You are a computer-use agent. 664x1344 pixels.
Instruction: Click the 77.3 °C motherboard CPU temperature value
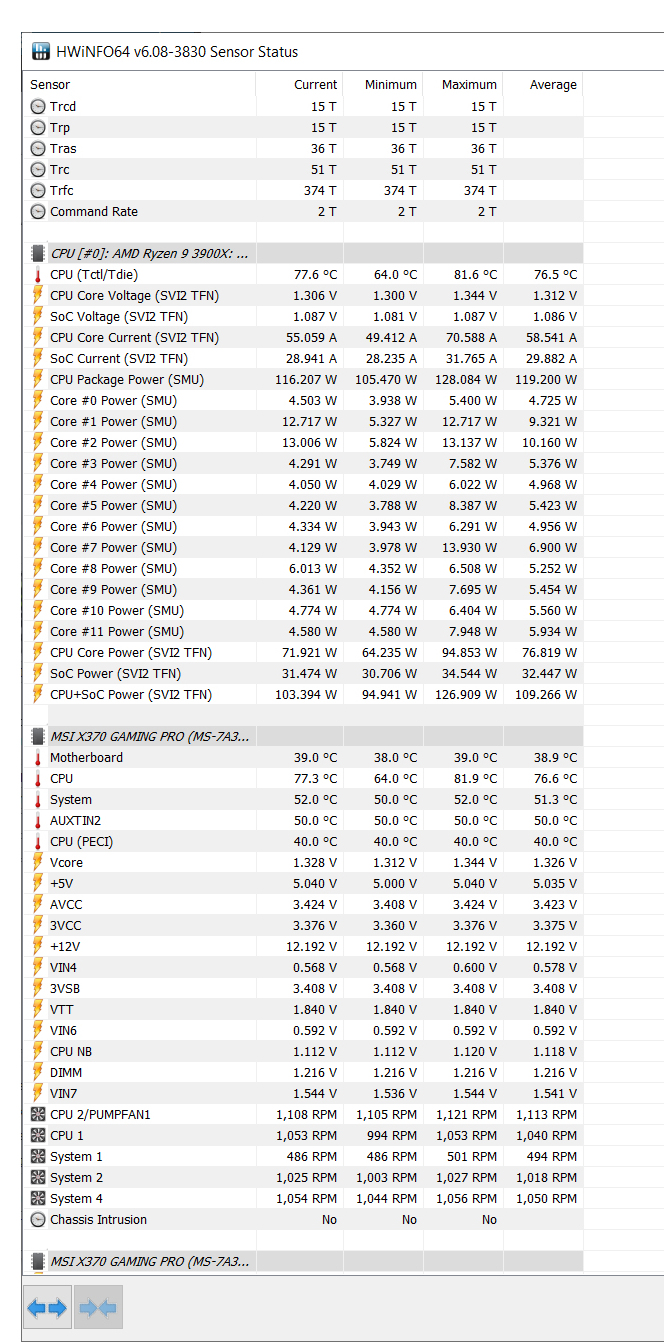pos(315,778)
